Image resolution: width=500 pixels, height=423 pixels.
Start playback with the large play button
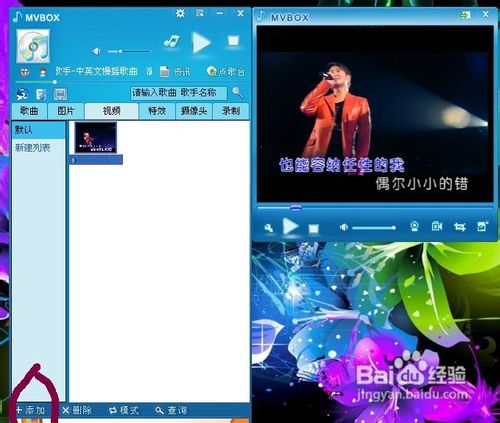pos(201,43)
